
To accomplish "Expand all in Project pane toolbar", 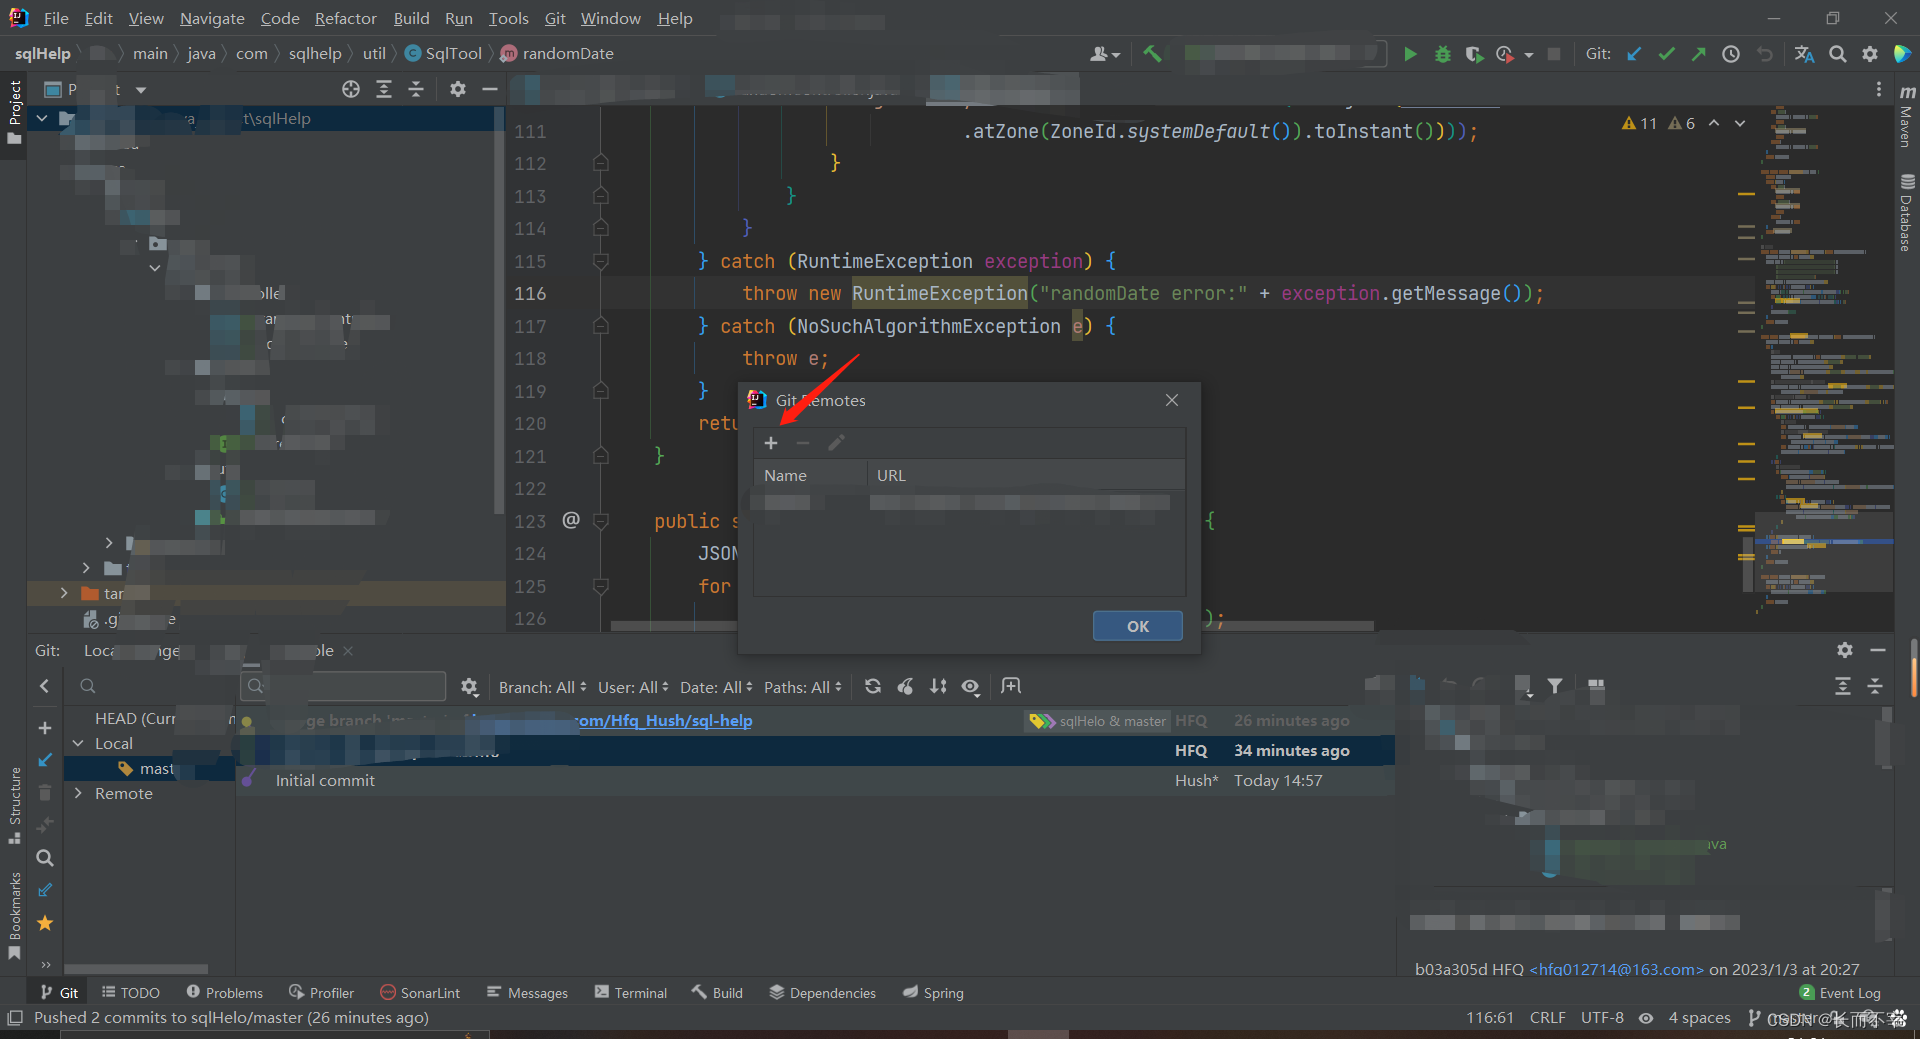I will (x=383, y=89).
